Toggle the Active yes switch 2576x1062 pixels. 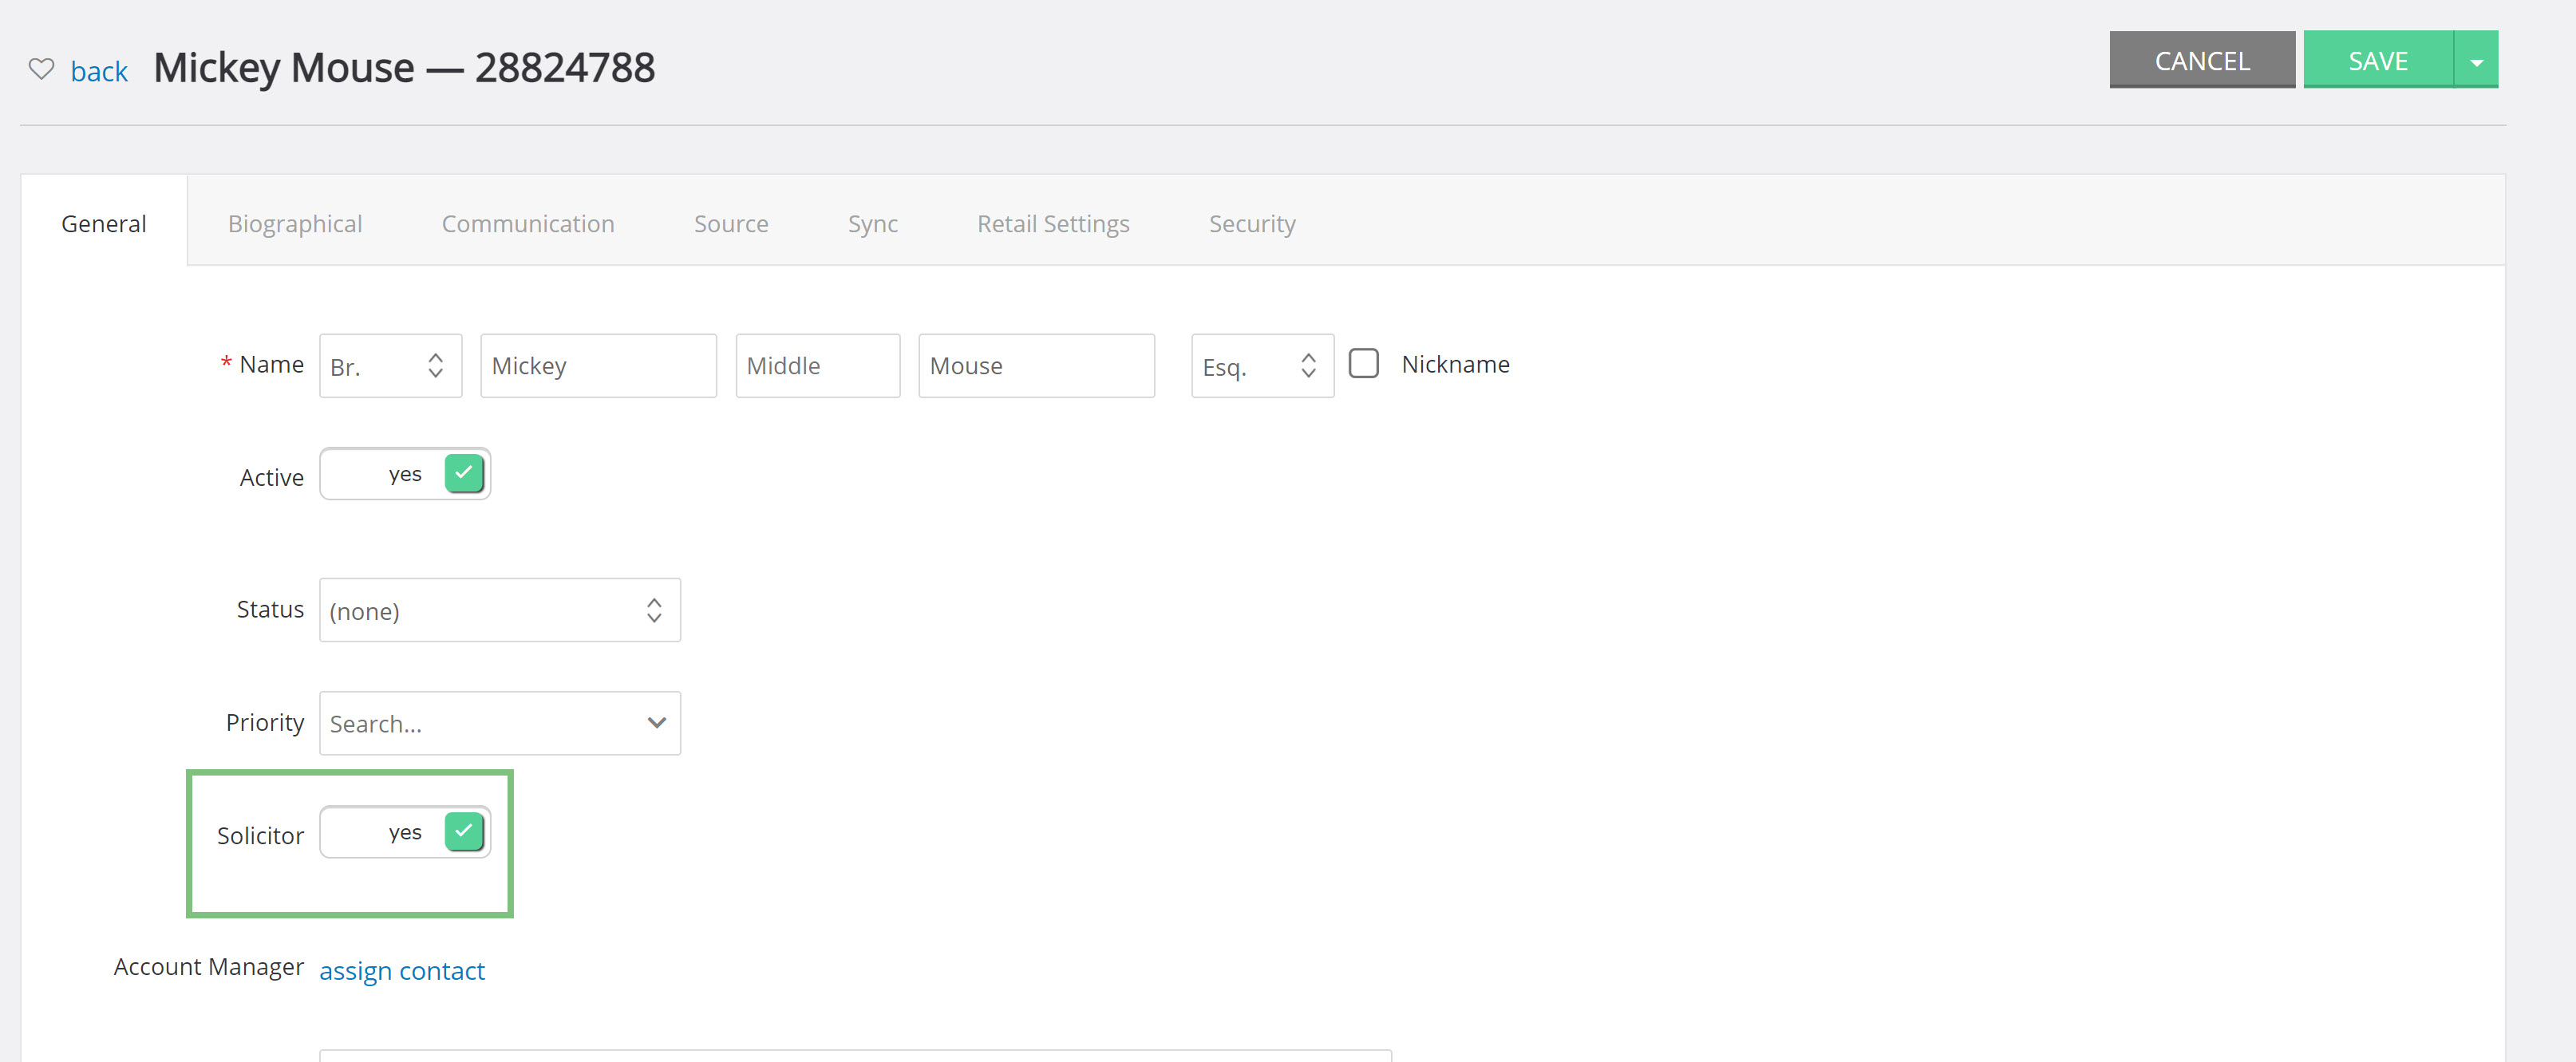405,474
